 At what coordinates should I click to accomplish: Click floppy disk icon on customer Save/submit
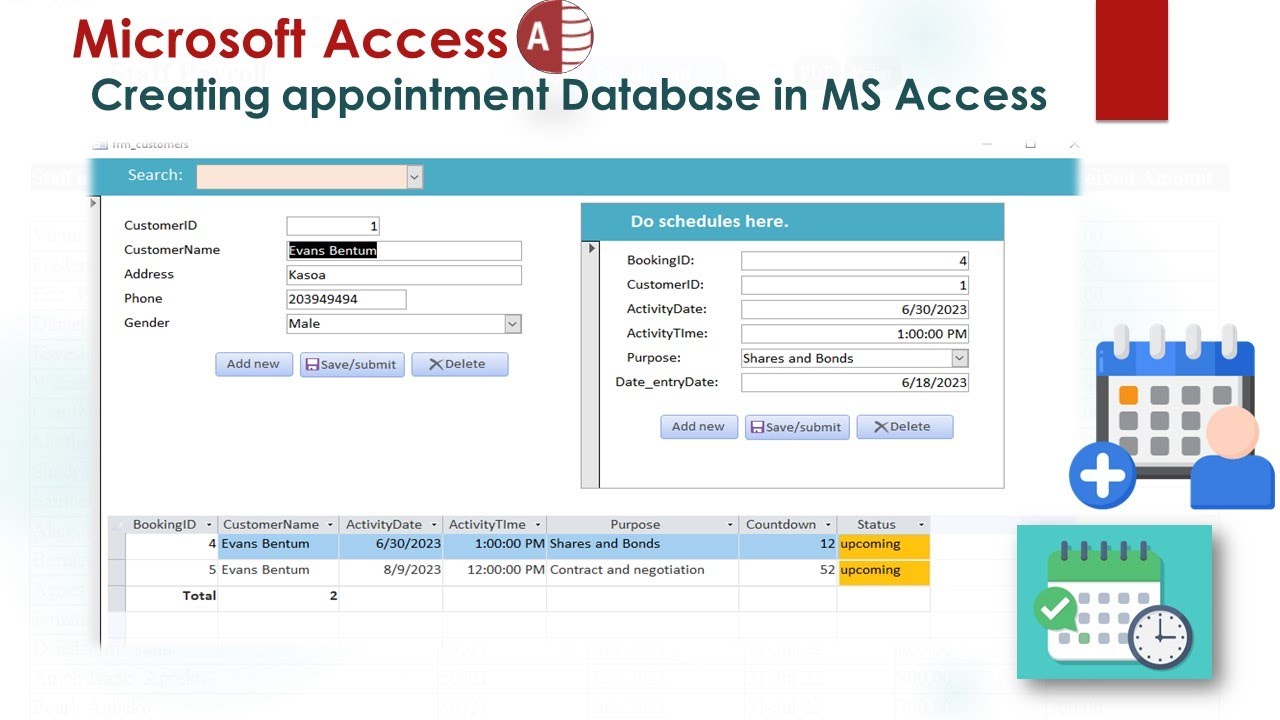pyautogui.click(x=312, y=365)
